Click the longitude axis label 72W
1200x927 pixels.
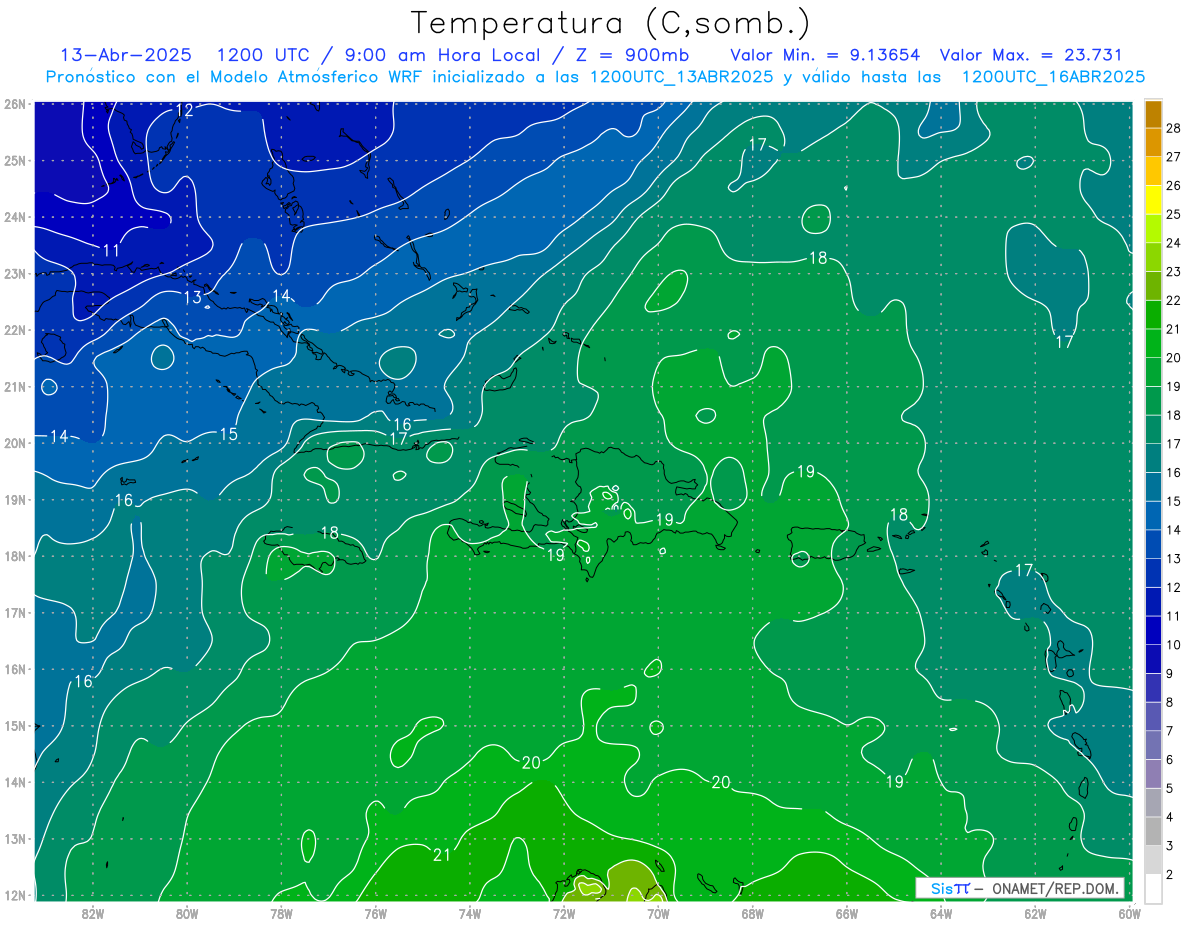click(564, 913)
